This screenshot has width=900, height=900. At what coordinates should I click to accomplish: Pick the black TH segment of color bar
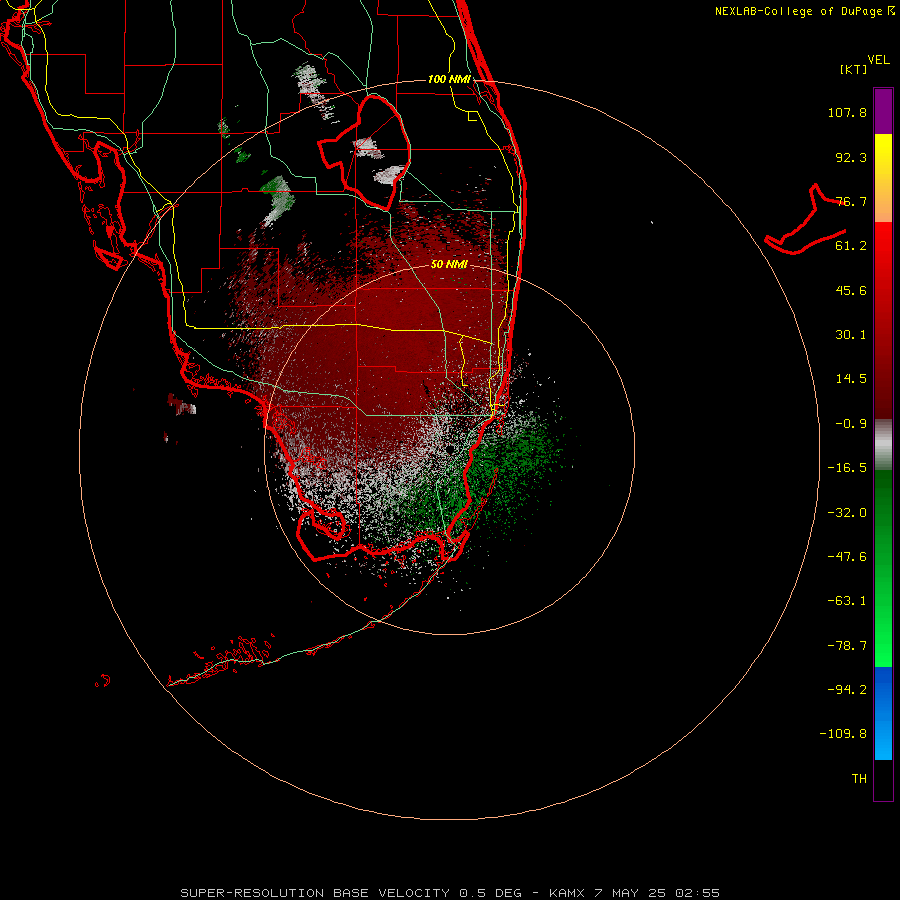(883, 779)
